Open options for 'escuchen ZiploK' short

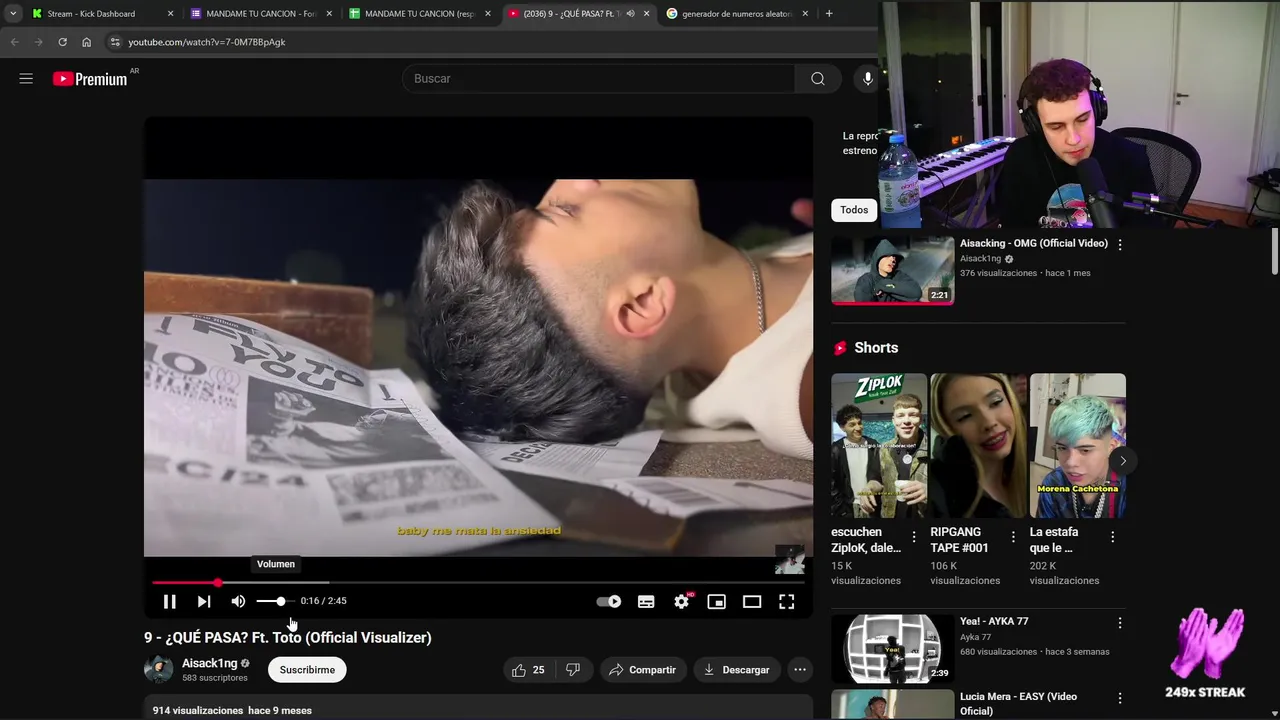[913, 537]
